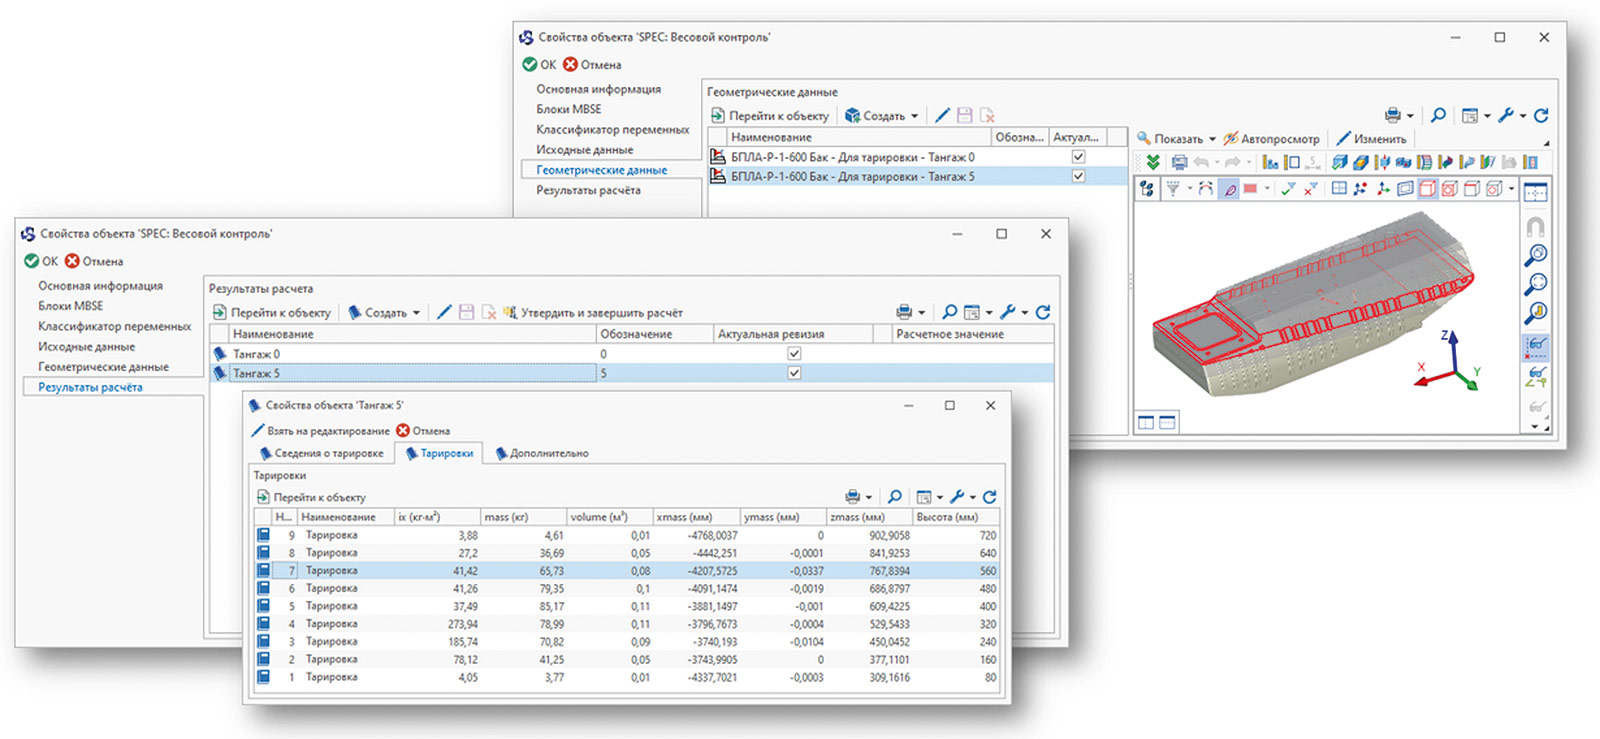Click the magnifier search icon in the Тарировки toolbar
Screen dimensions: 1600x739
pos(895,497)
